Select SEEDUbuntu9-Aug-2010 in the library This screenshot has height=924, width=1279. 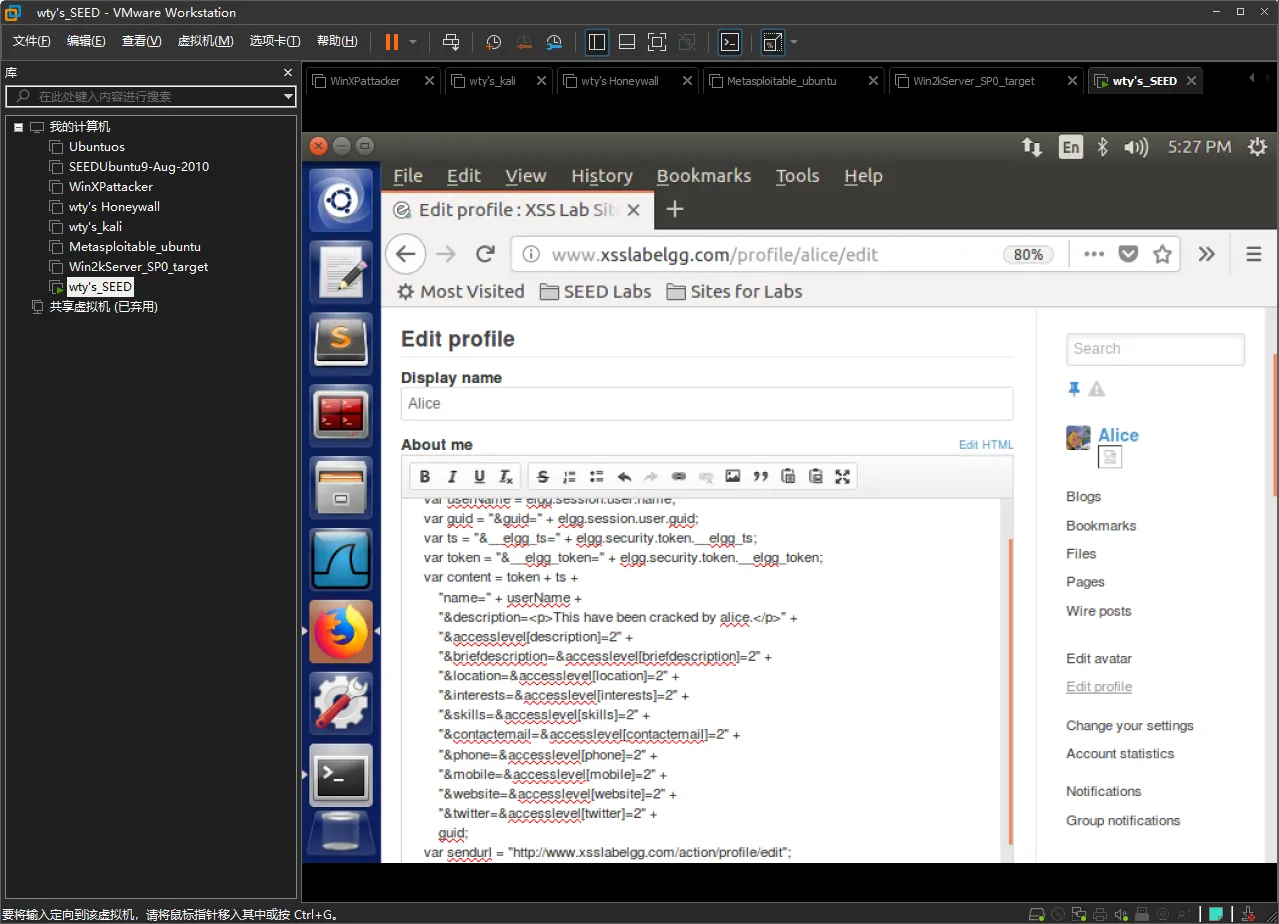[139, 167]
